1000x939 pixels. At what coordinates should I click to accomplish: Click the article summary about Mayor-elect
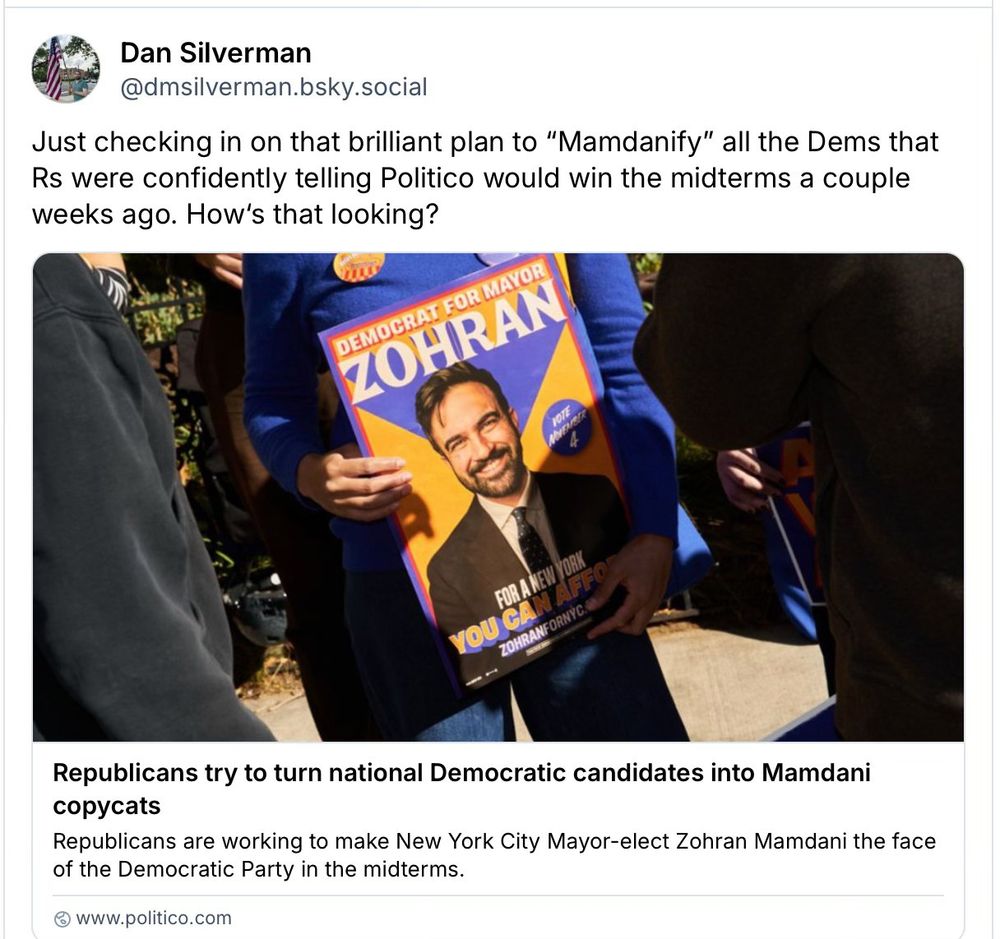click(x=494, y=855)
